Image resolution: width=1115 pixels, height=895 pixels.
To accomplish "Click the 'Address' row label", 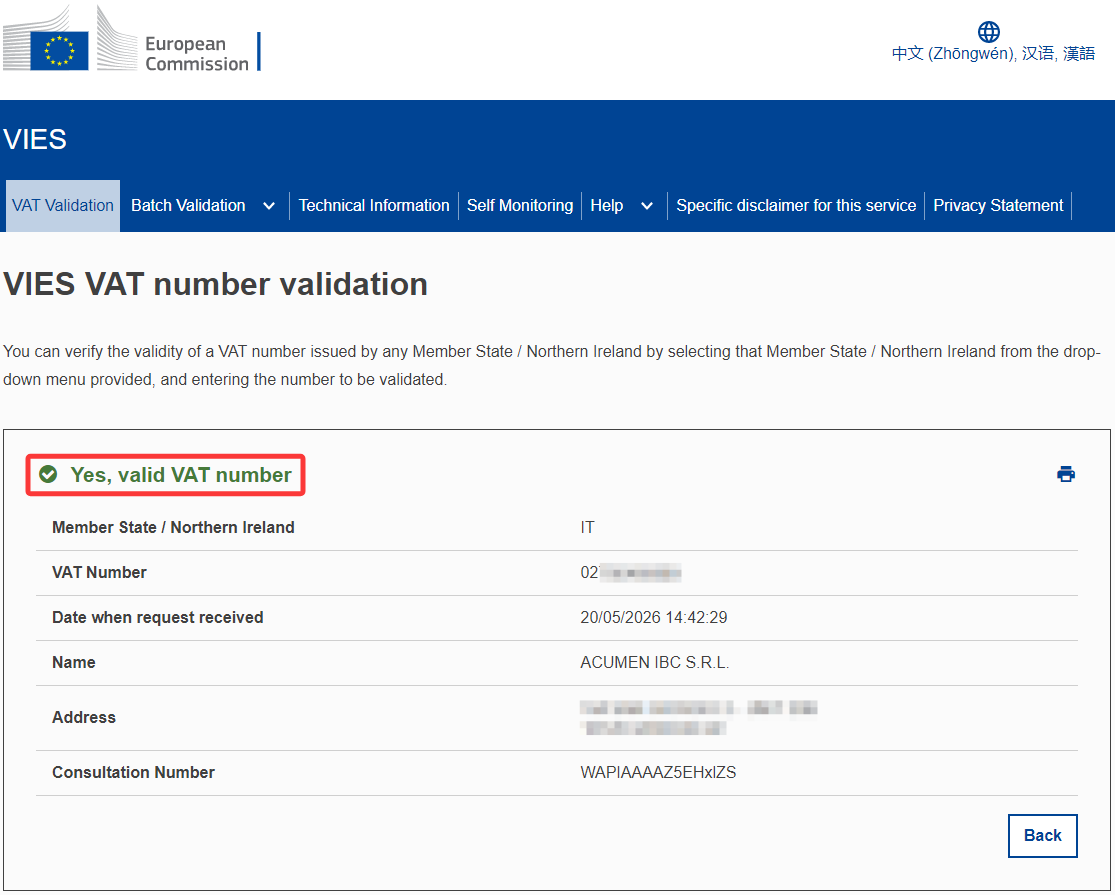I will [x=83, y=717].
